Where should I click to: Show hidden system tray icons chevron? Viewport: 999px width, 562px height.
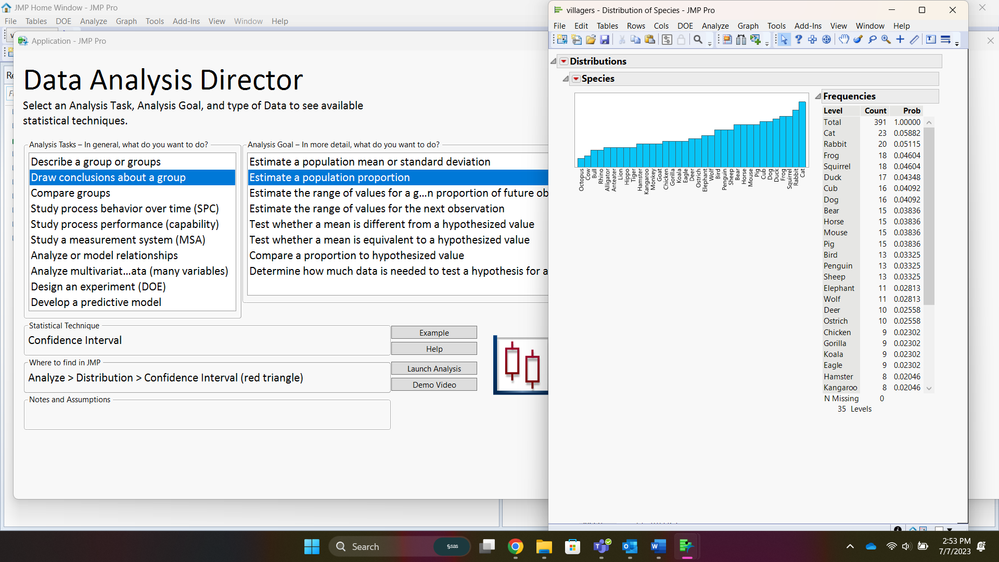pos(850,546)
